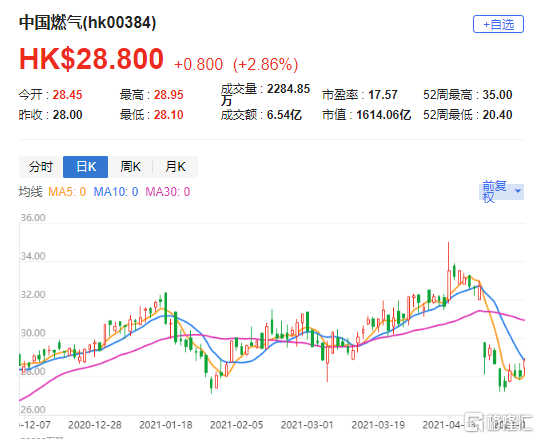Image resolution: width=539 pixels, height=439 pixels.
Task: Click 成交额 value 6.54亿
Action: click(x=284, y=114)
